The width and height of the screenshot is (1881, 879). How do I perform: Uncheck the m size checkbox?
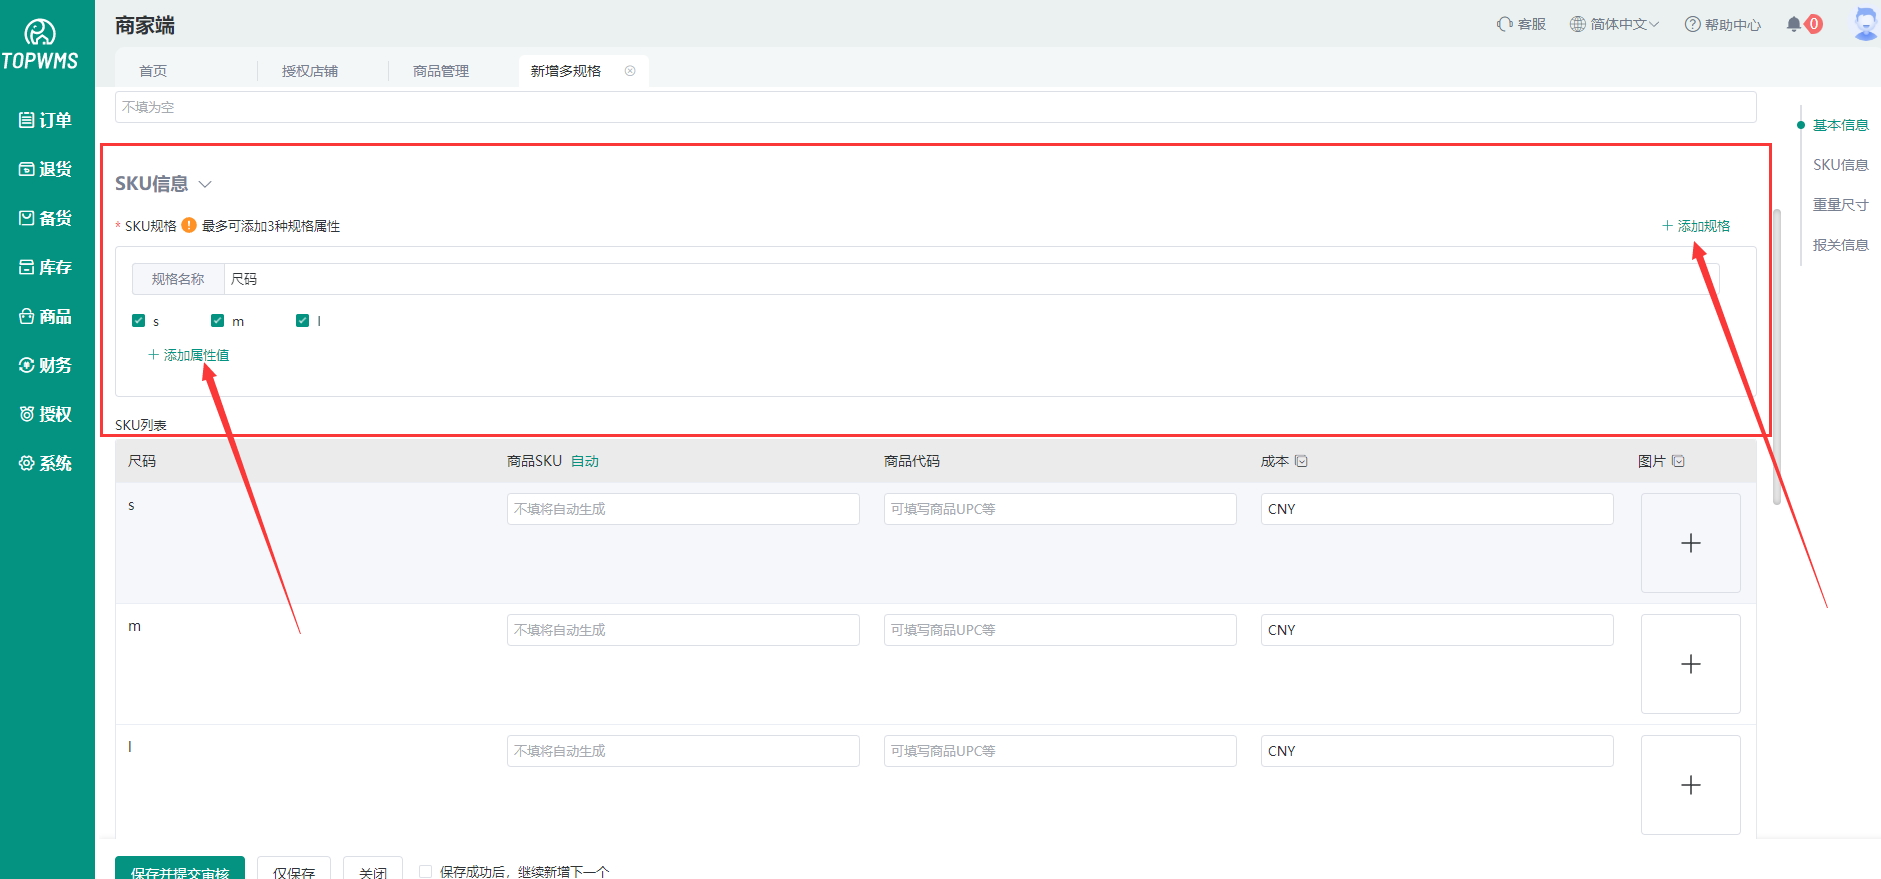pos(217,321)
